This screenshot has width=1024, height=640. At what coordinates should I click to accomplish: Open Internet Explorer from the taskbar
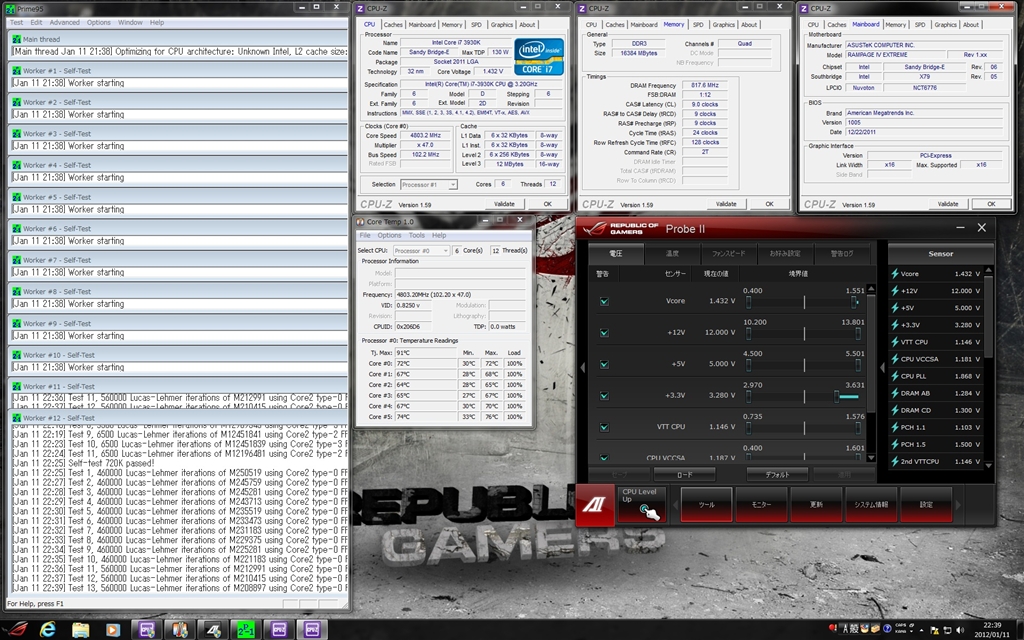click(x=47, y=629)
